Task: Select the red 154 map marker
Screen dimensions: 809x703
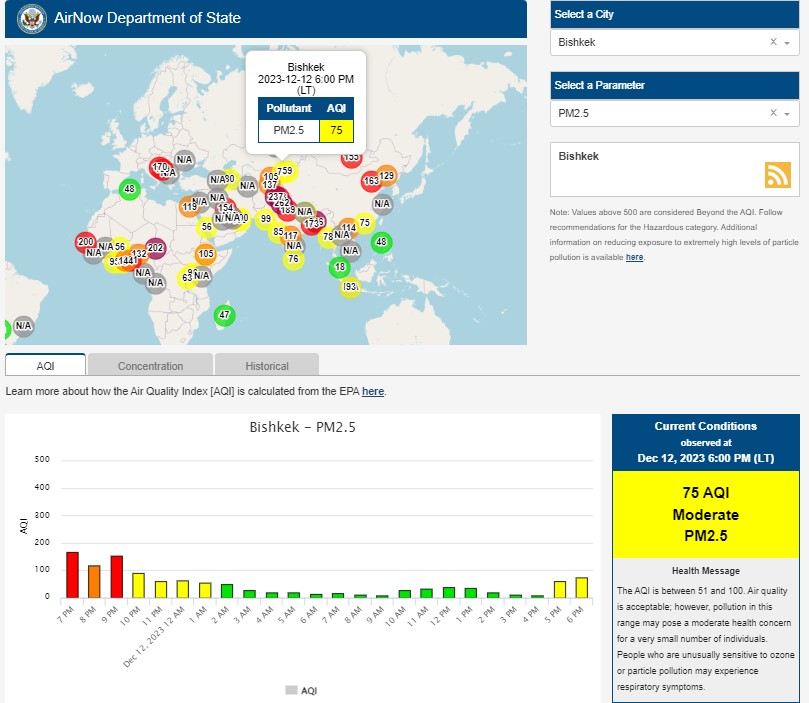Action: (x=226, y=207)
